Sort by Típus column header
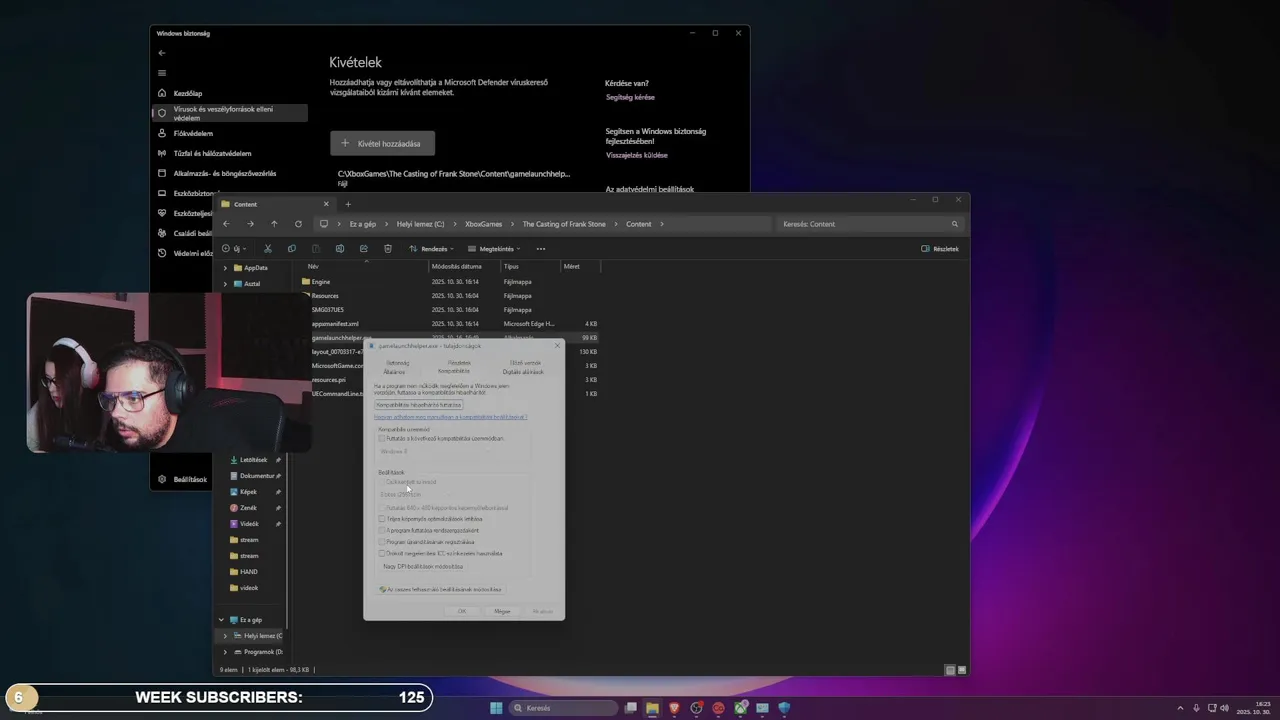Screen dimensions: 1280x720 530,267
